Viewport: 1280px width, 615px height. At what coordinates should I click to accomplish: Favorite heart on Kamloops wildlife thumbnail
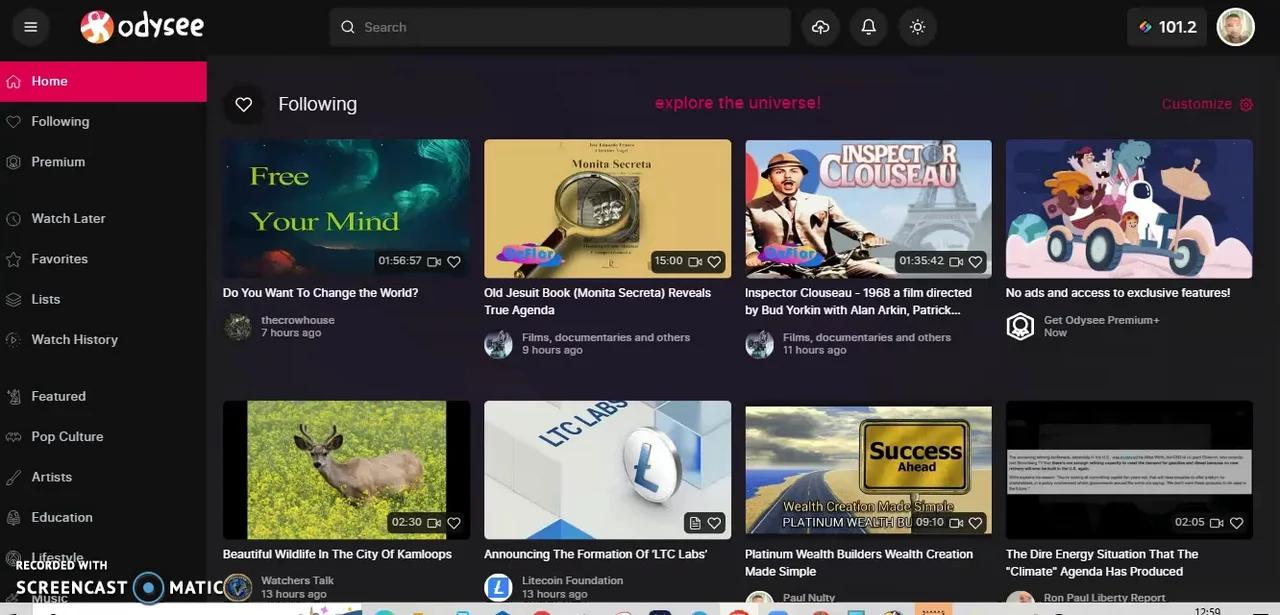(x=454, y=522)
